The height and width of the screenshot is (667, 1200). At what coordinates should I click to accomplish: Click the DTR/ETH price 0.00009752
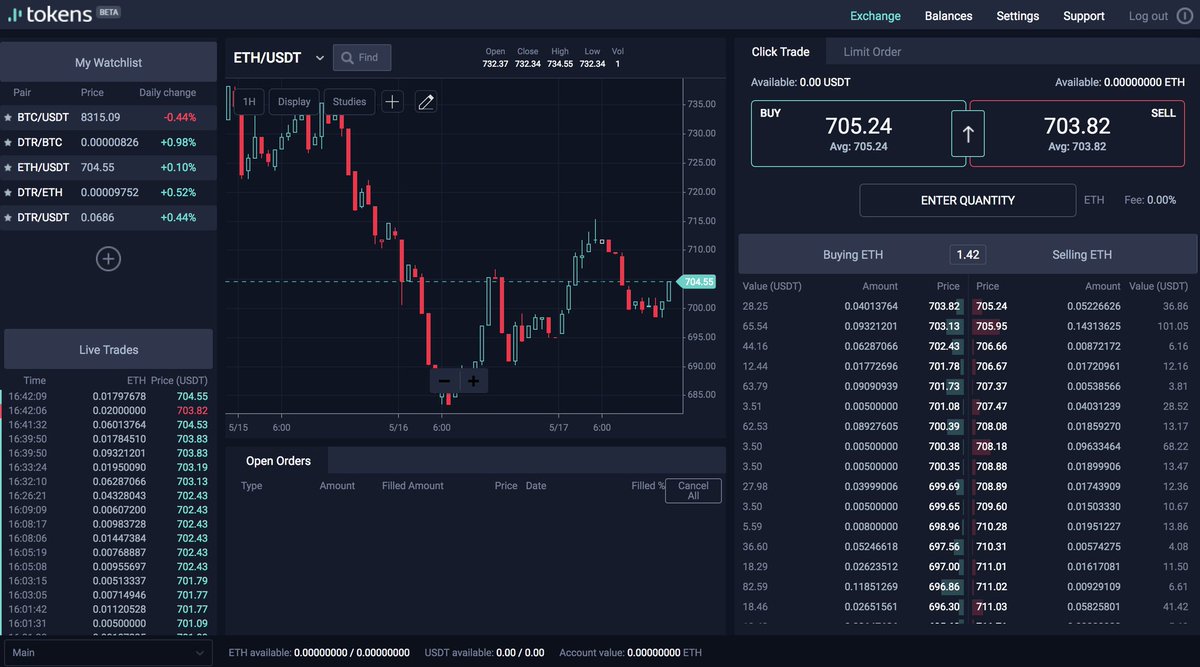110,193
